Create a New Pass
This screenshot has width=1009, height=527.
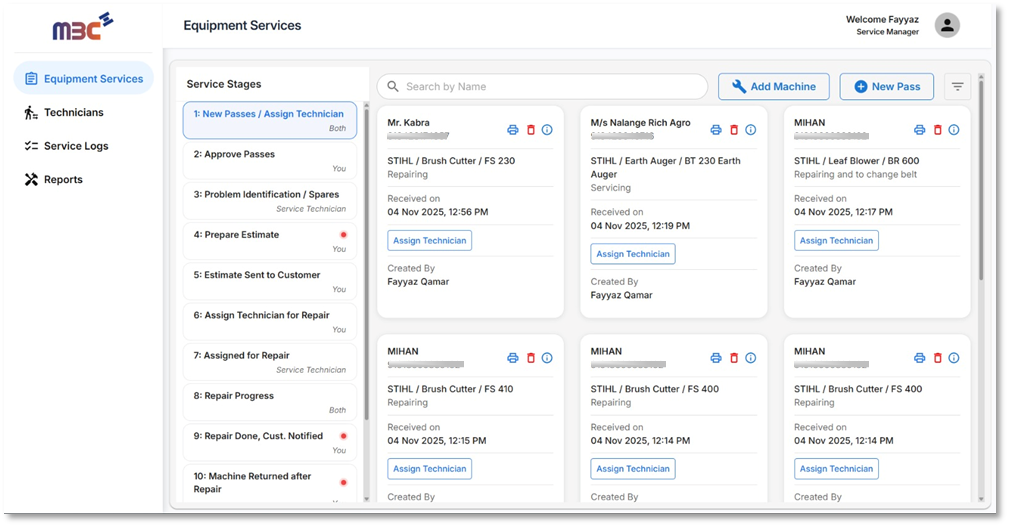(x=886, y=87)
